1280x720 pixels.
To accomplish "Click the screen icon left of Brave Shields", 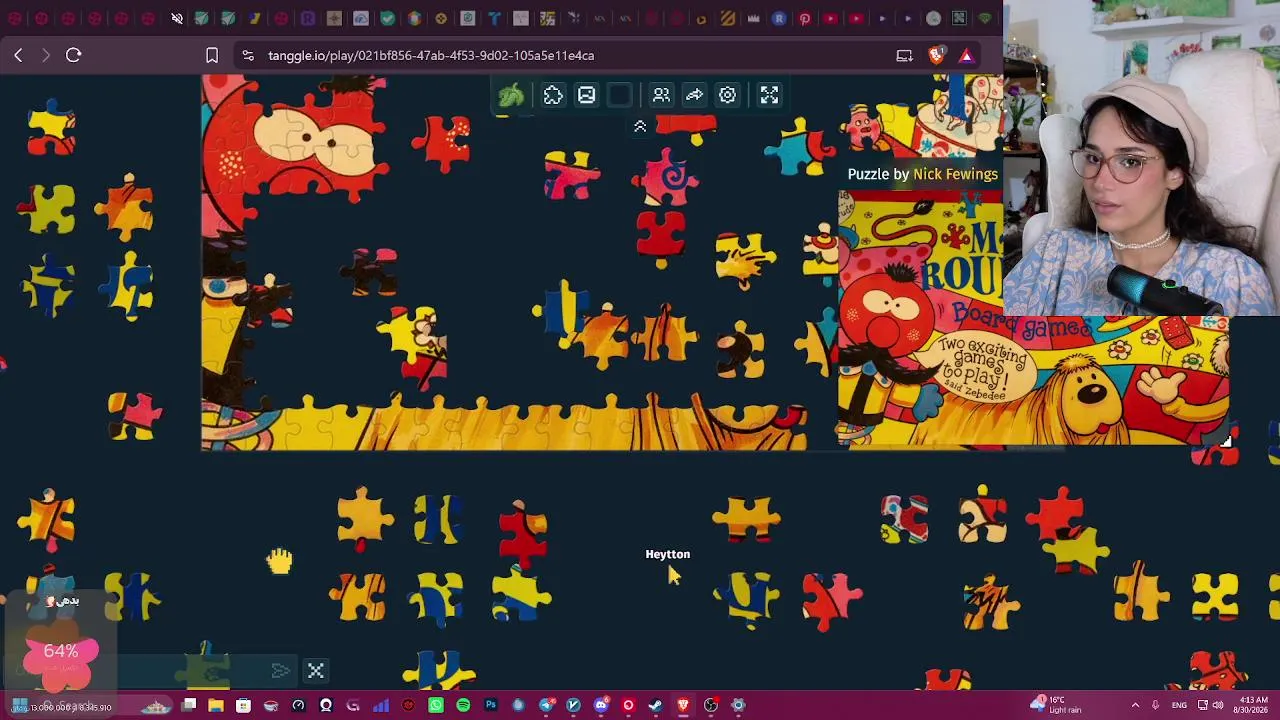I will click(904, 55).
